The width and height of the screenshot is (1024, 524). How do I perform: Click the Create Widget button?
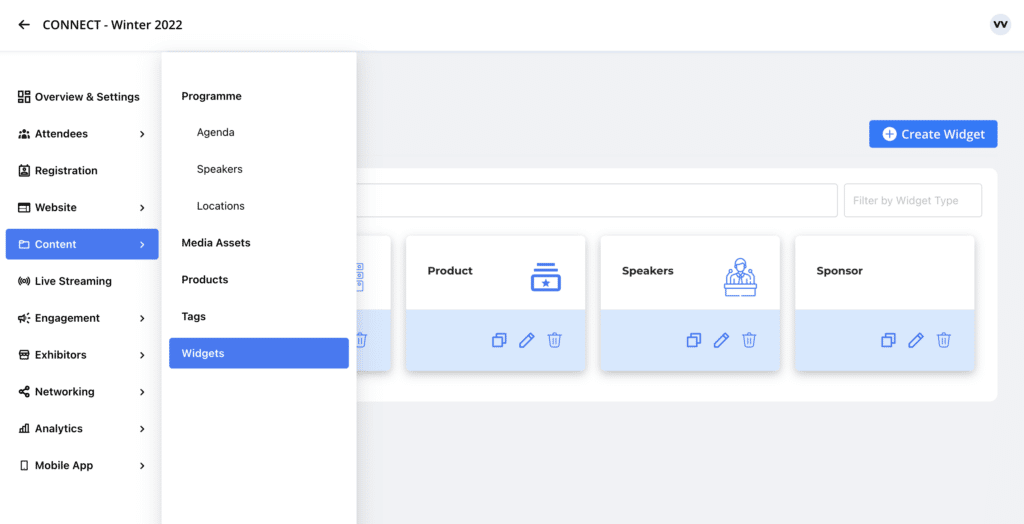pos(933,134)
